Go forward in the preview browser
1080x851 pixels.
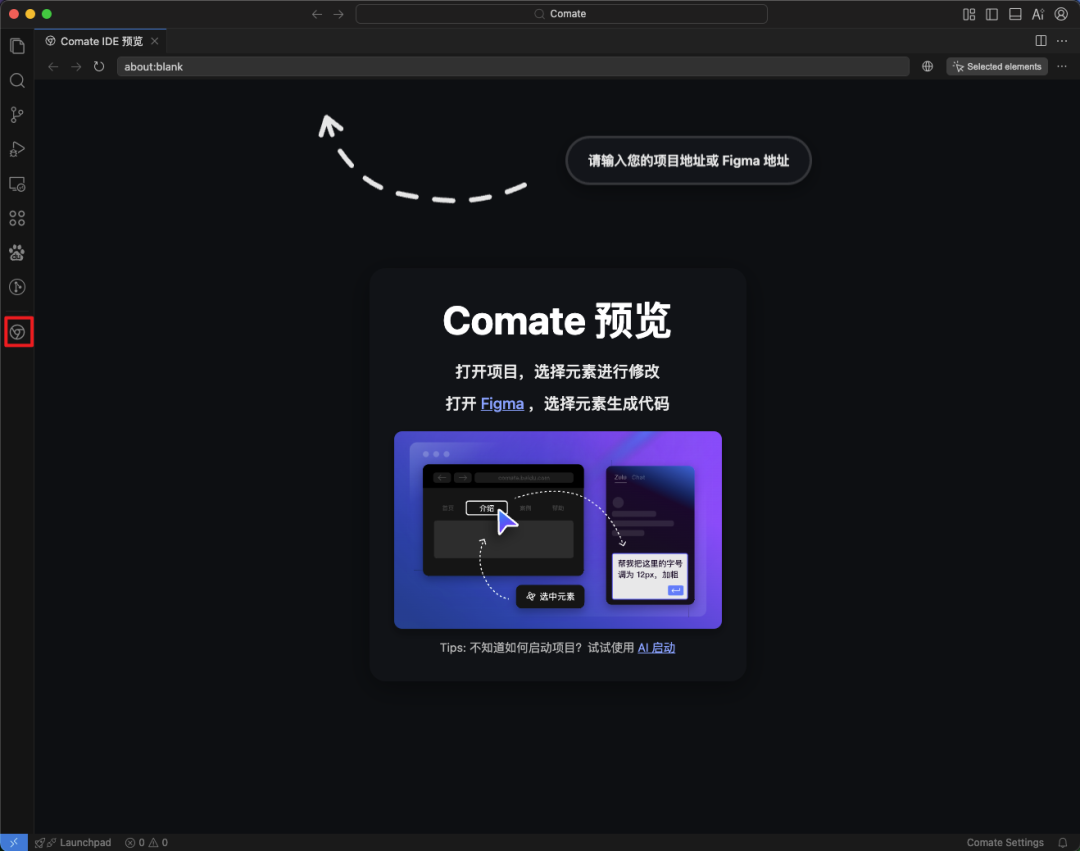(x=76, y=67)
